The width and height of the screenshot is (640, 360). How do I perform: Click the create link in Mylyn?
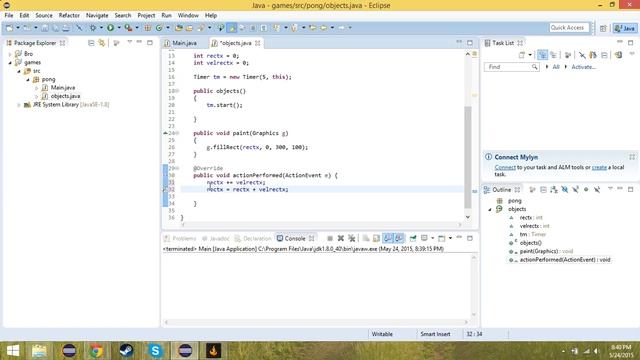point(599,167)
